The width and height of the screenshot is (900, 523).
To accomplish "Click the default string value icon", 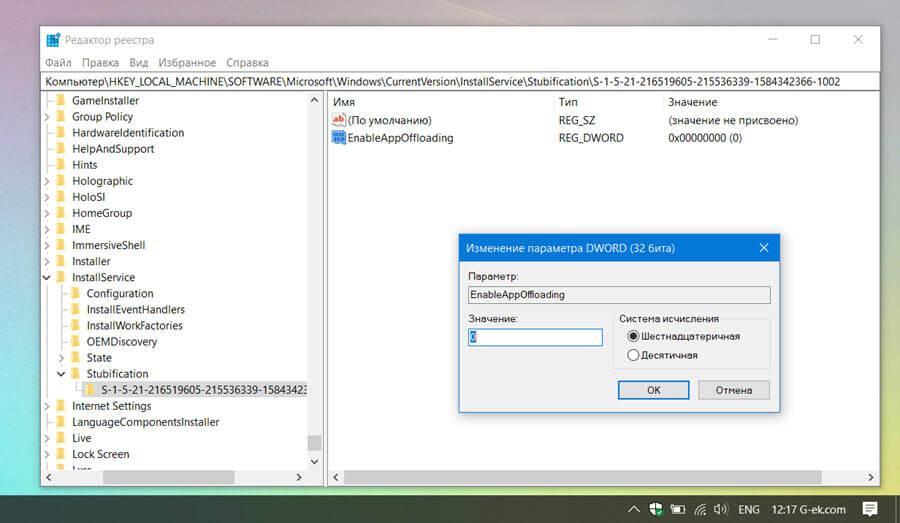I will (x=339, y=120).
